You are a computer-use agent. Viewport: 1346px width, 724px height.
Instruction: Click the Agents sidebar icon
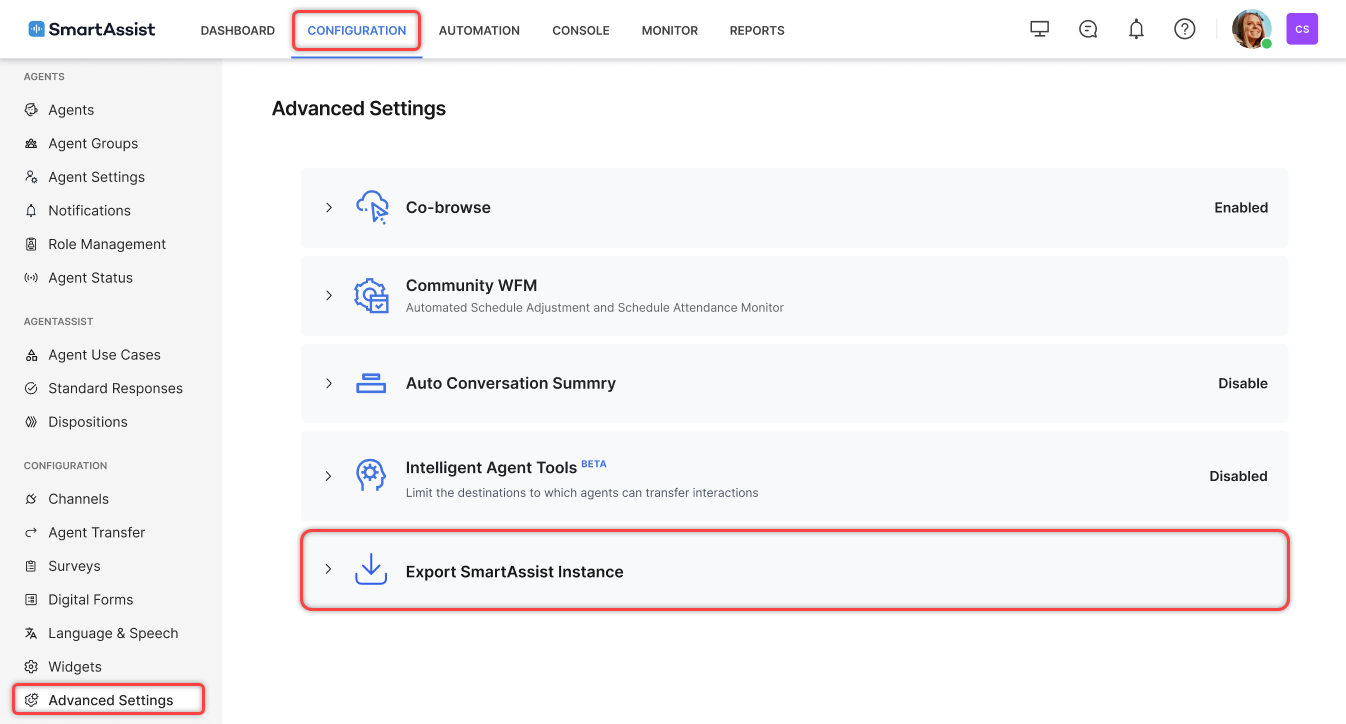click(x=31, y=110)
